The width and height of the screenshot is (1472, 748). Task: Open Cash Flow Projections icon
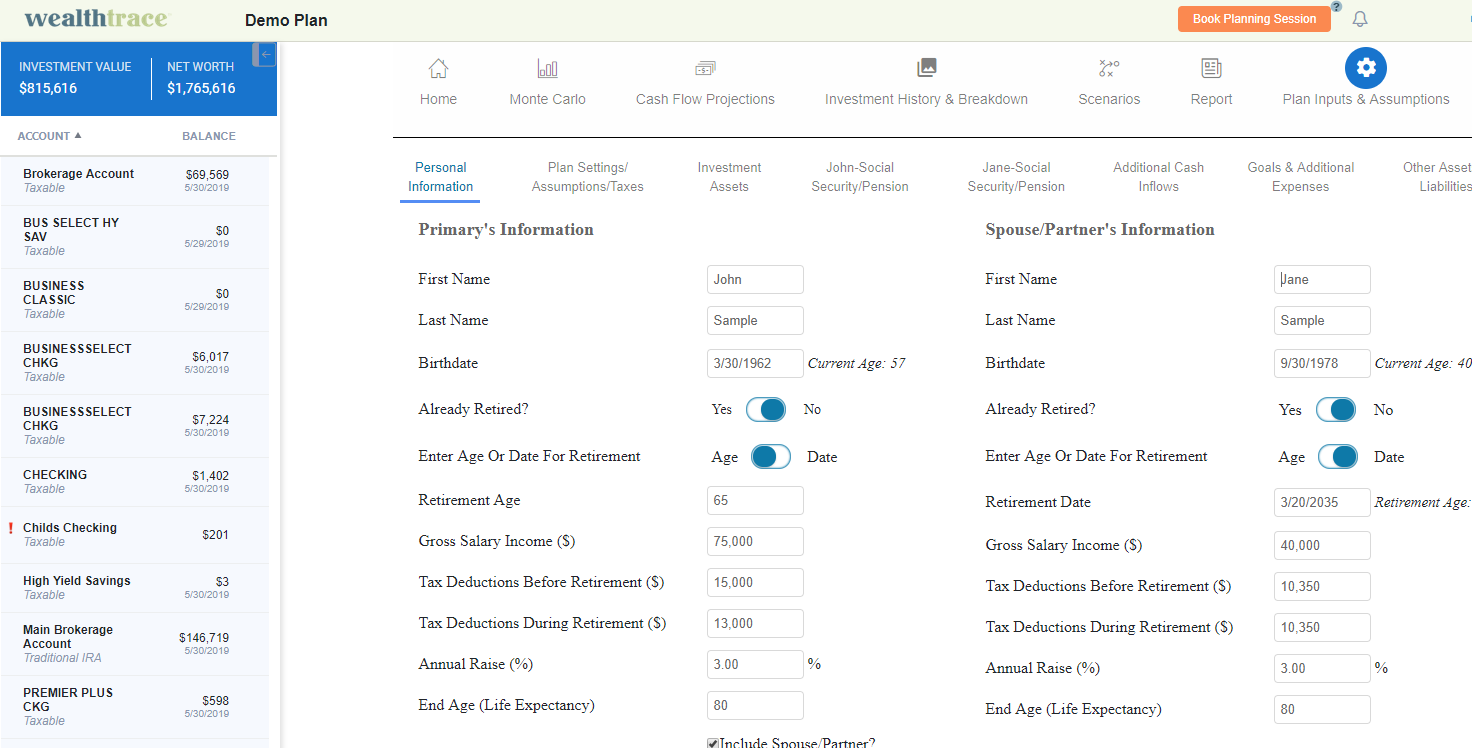[x=705, y=68]
